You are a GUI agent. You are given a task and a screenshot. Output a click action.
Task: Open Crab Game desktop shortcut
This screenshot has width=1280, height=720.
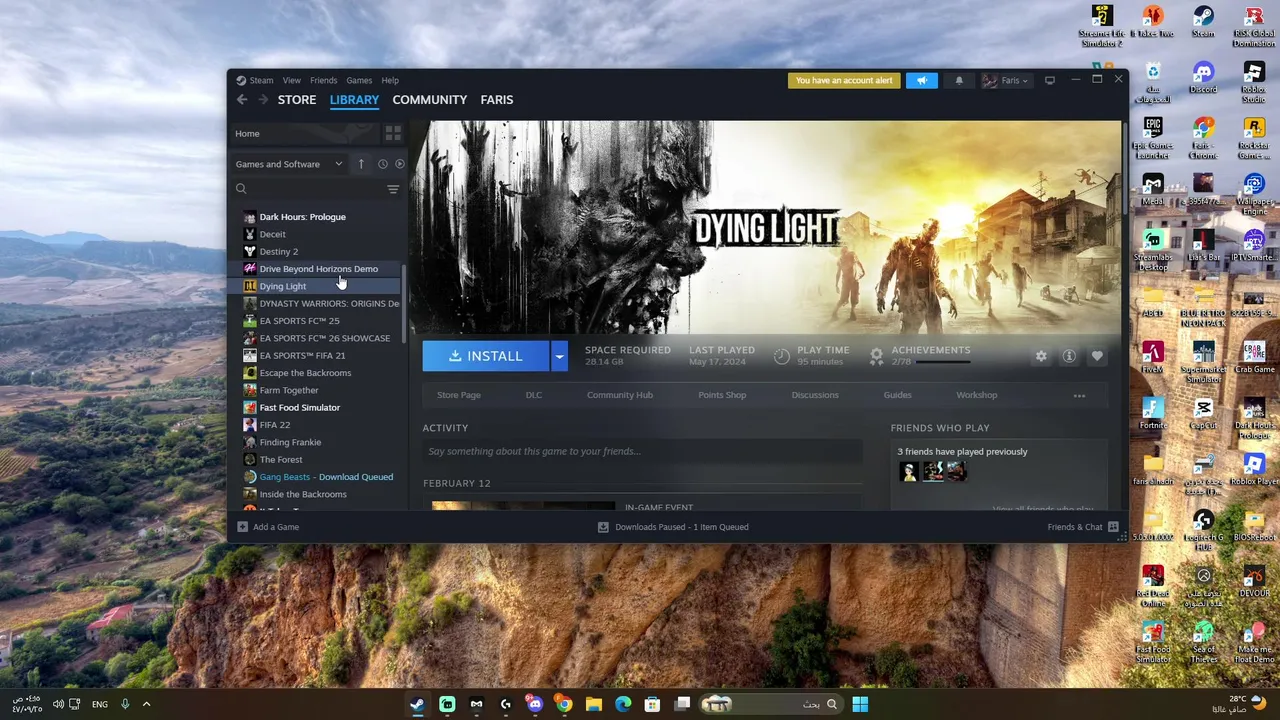[1254, 358]
